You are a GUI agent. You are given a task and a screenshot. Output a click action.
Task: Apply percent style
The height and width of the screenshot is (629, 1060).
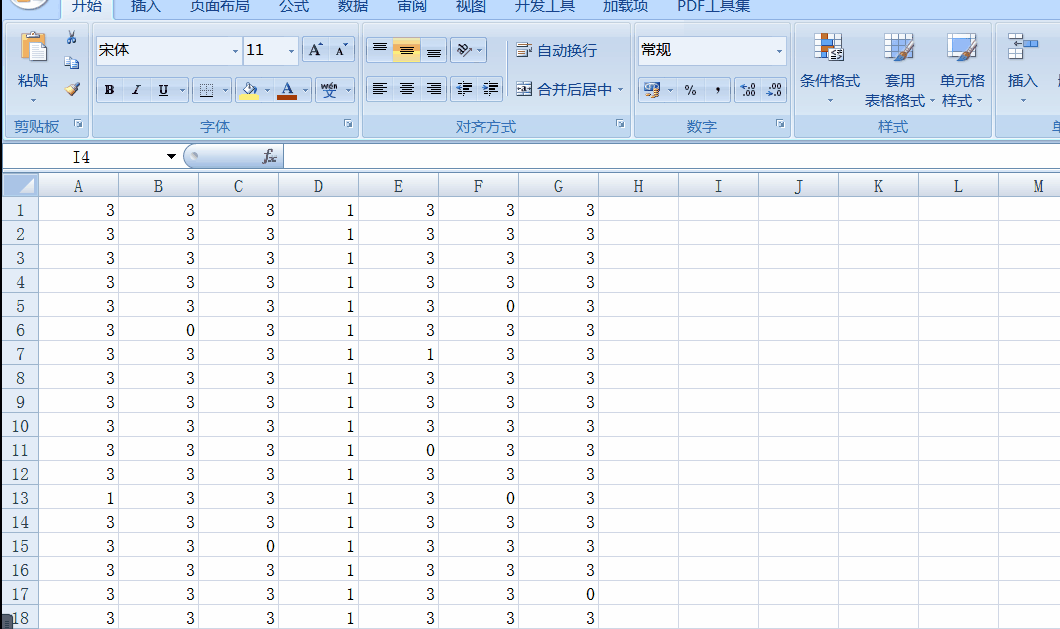pos(690,89)
